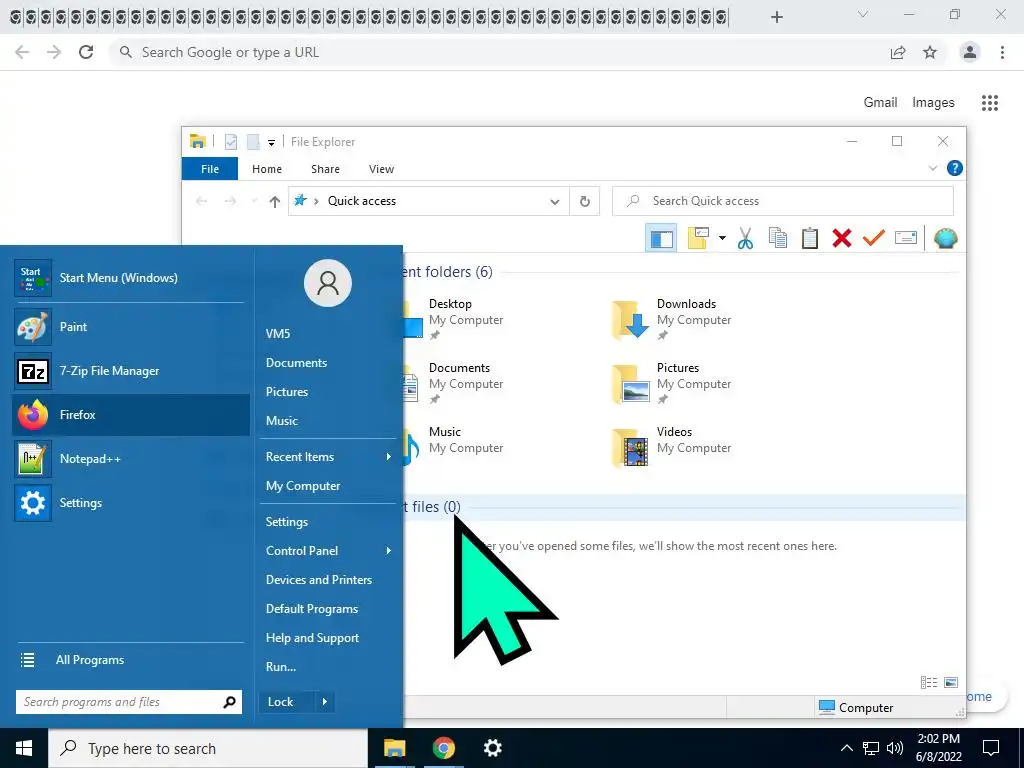Switch to the Share ribbon tab
This screenshot has height=768, width=1024.
click(x=325, y=169)
